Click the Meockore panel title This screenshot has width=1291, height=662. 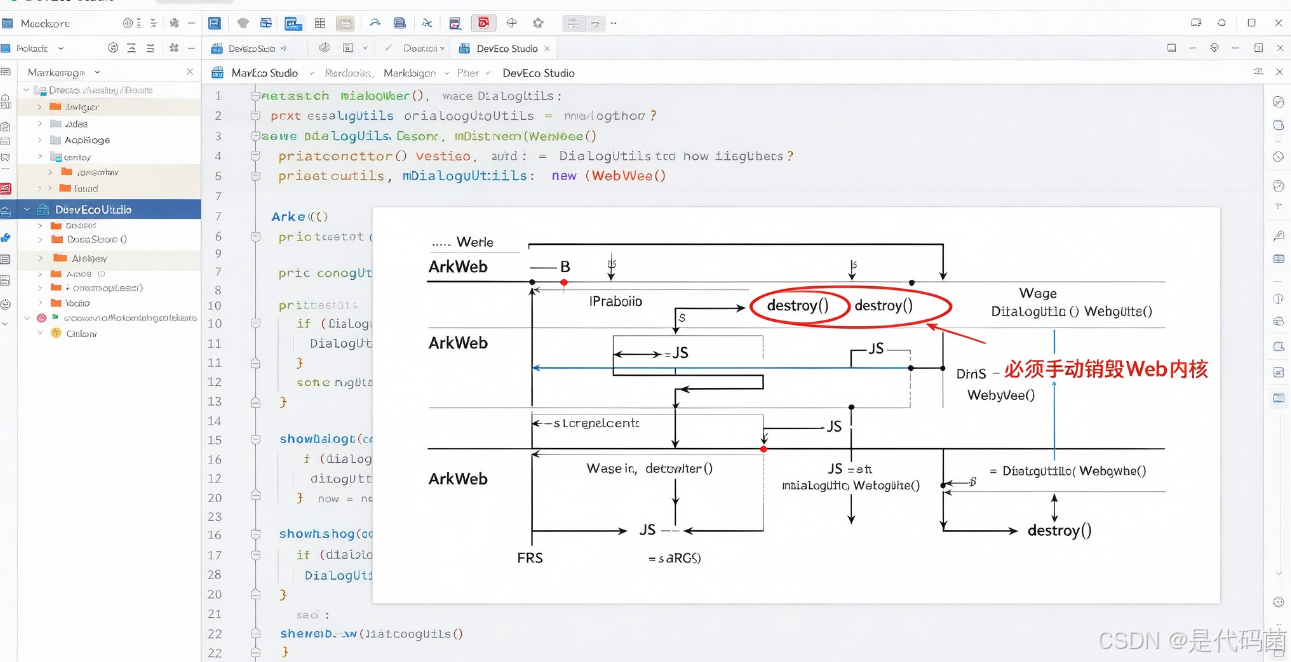[45, 22]
